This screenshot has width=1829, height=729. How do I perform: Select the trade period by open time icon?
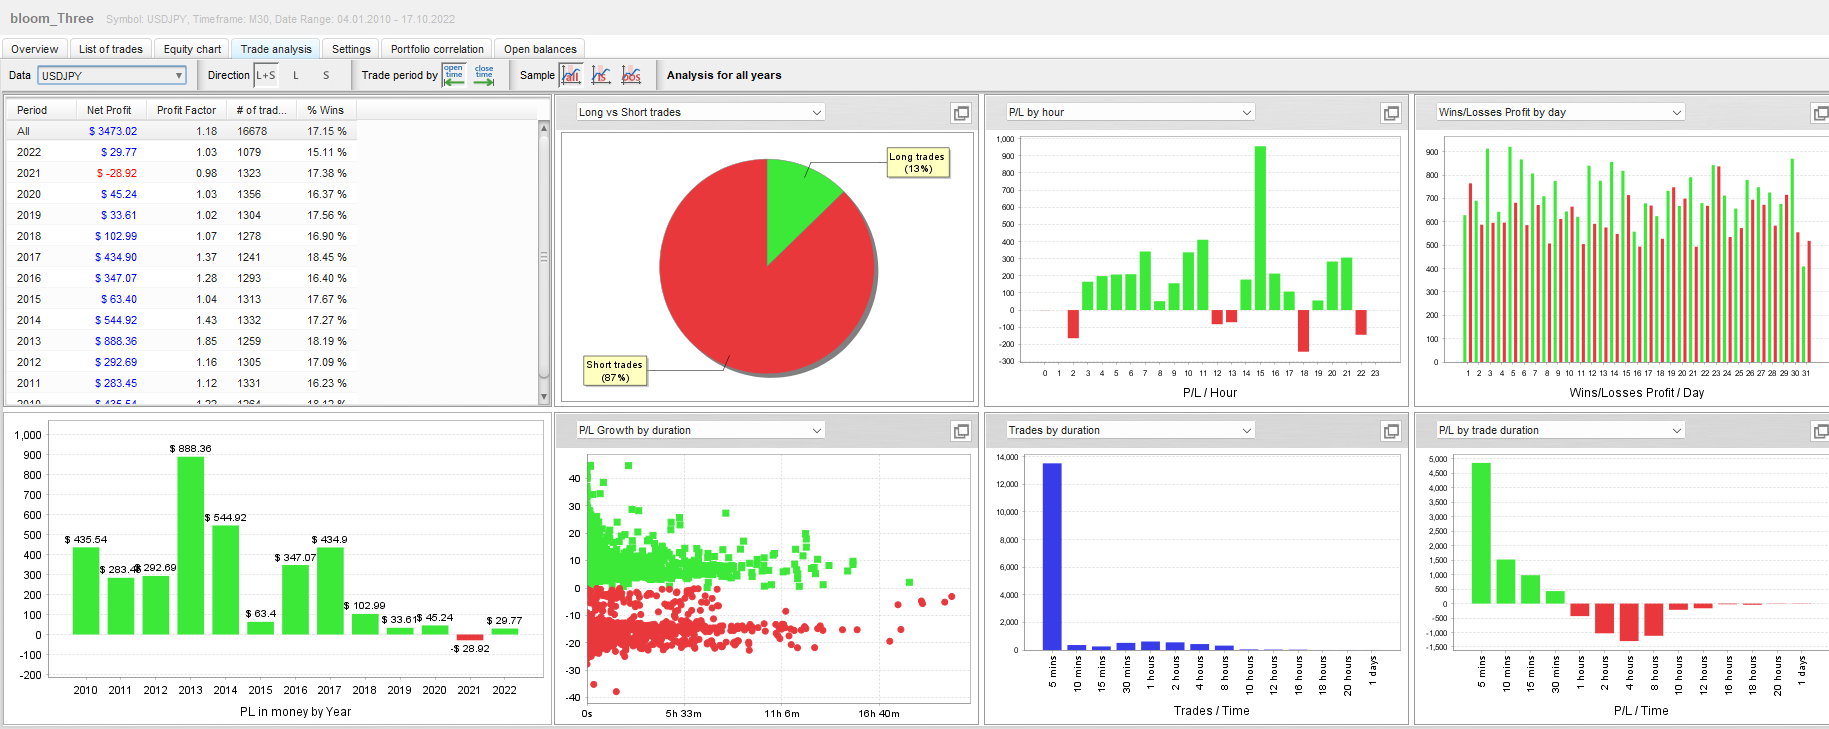454,75
